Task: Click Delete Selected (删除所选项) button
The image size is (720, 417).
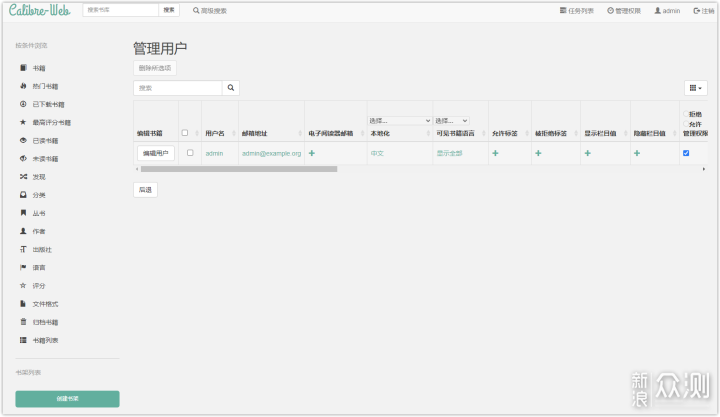Action: click(155, 68)
